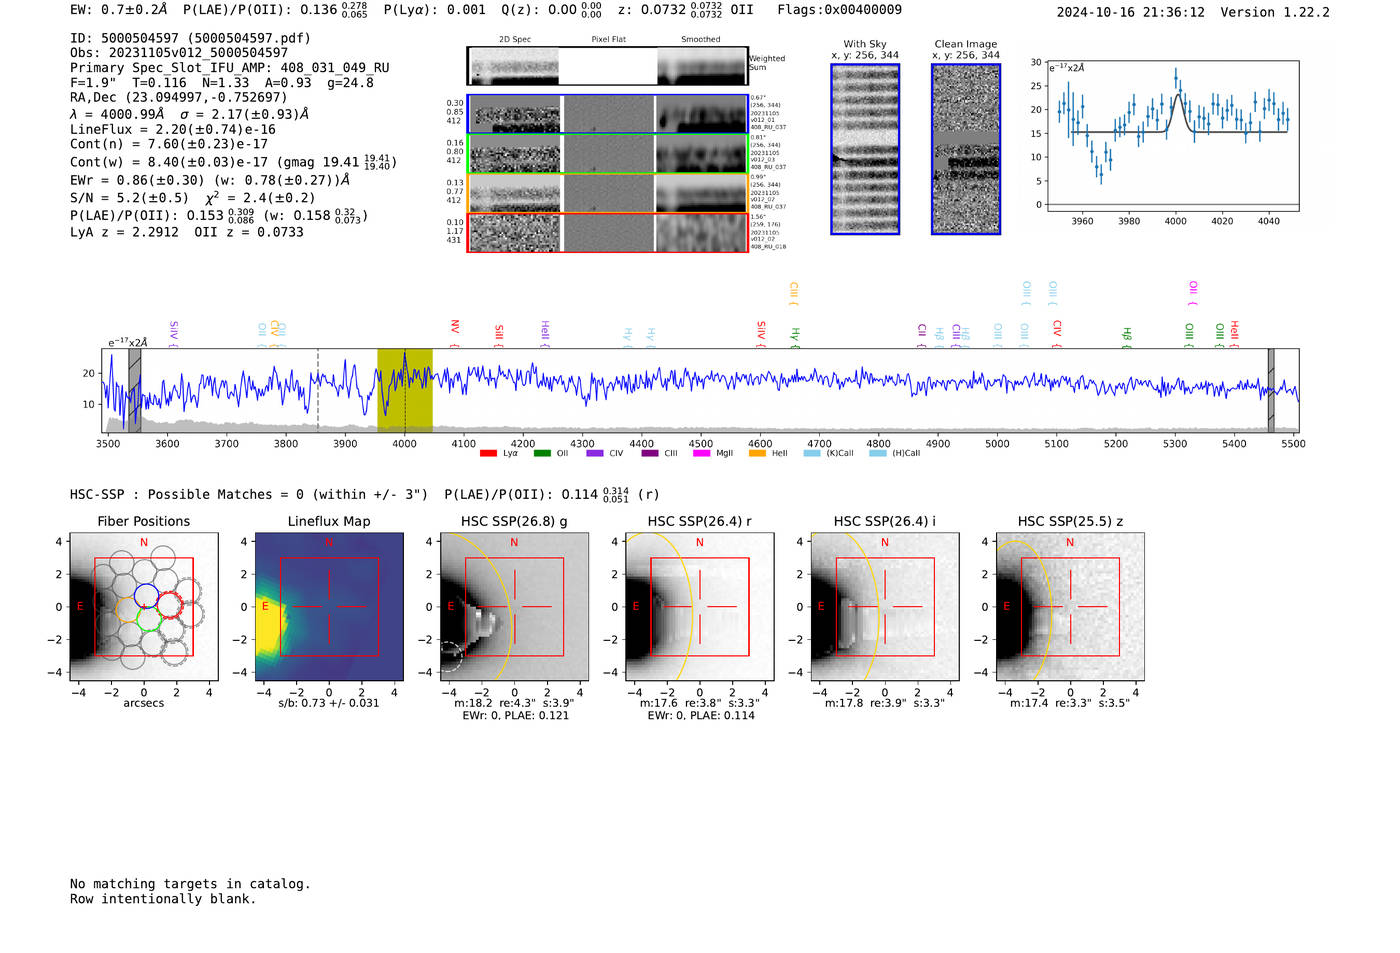Image resolution: width=1400 pixels, height=953 pixels.
Task: Click the Gaussian line-fit plot near 4000 Å
Action: (x=1172, y=136)
